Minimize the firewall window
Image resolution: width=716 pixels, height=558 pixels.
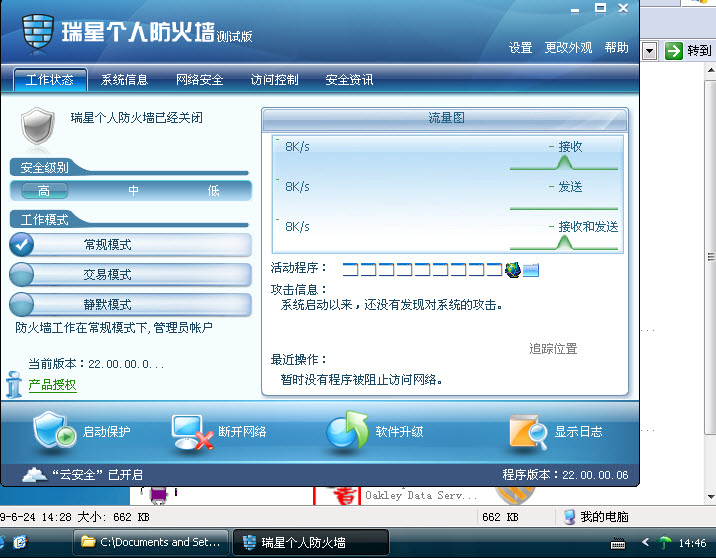575,9
